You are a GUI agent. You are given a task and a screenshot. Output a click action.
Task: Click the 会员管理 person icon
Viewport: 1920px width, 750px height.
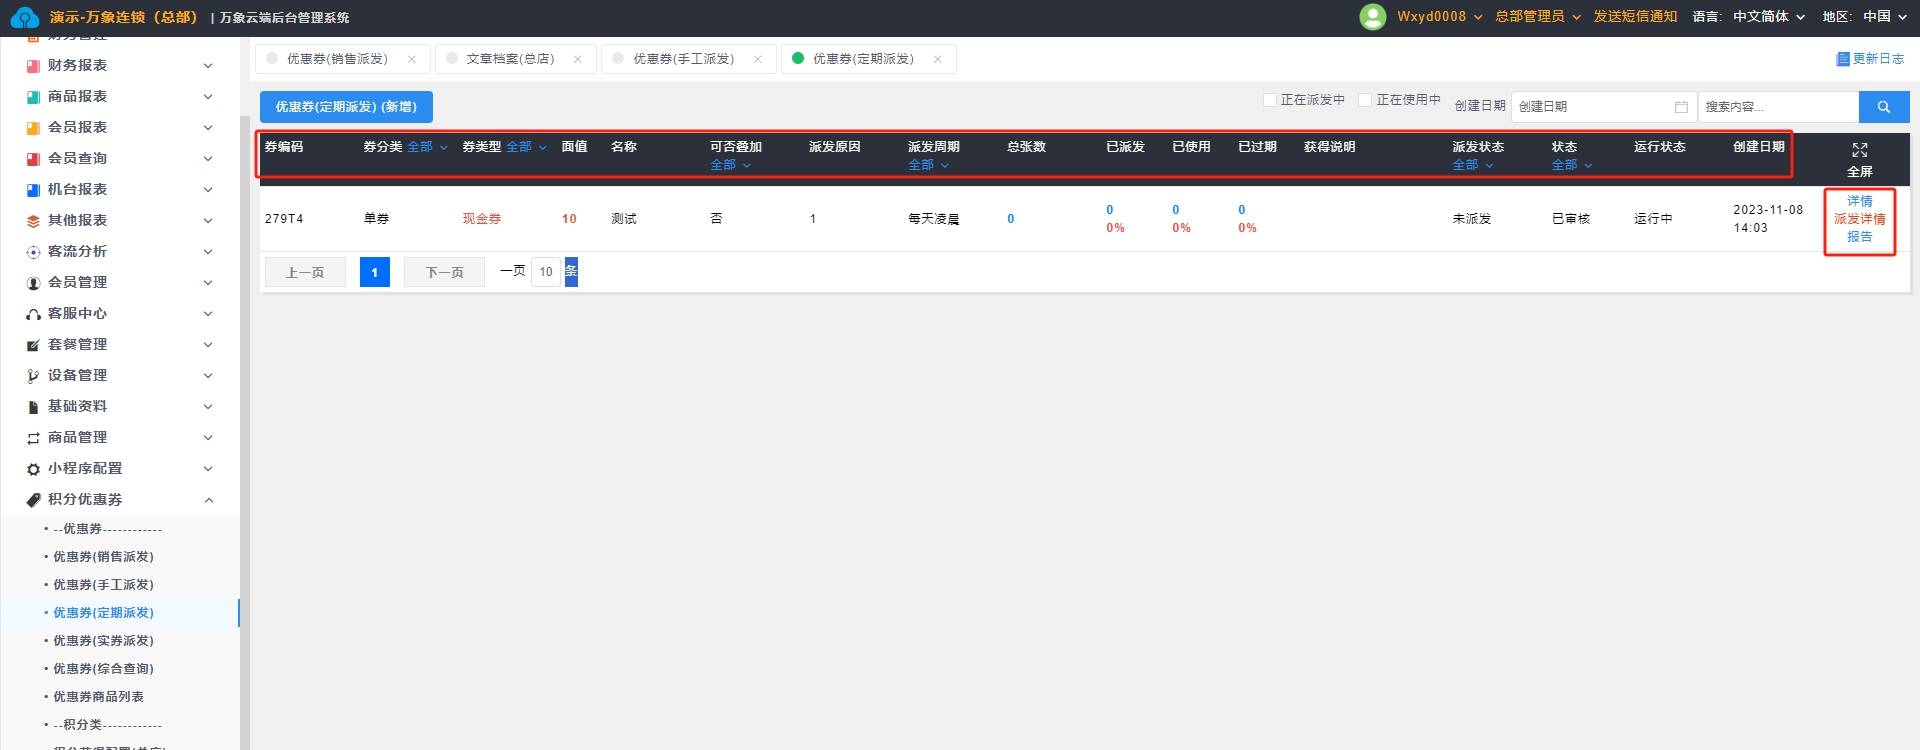[x=33, y=283]
